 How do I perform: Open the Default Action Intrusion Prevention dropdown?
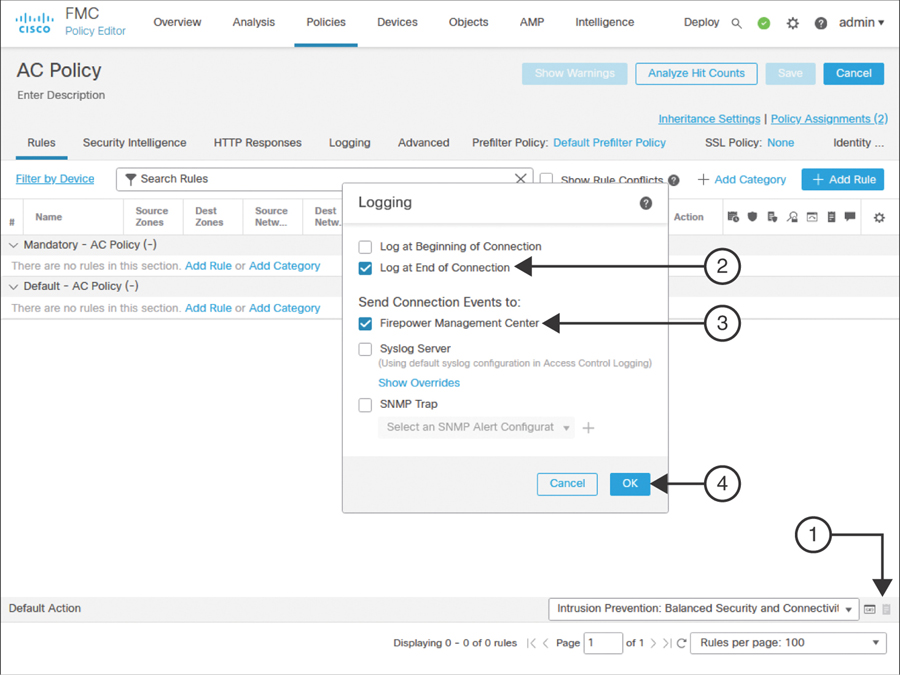tap(703, 609)
